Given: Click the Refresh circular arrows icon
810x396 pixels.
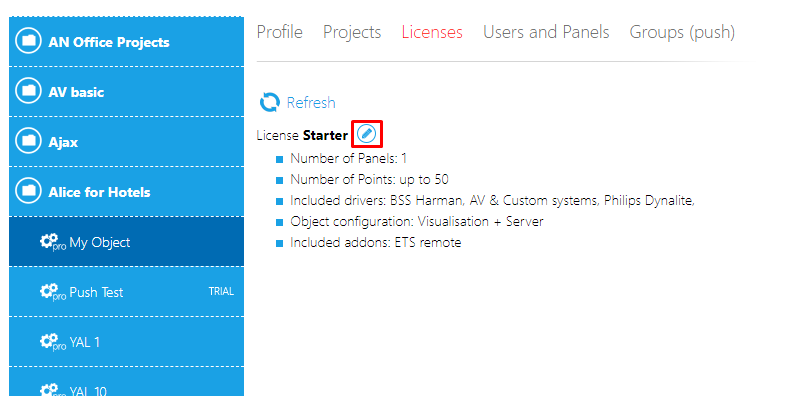Looking at the screenshot, I should 270,102.
